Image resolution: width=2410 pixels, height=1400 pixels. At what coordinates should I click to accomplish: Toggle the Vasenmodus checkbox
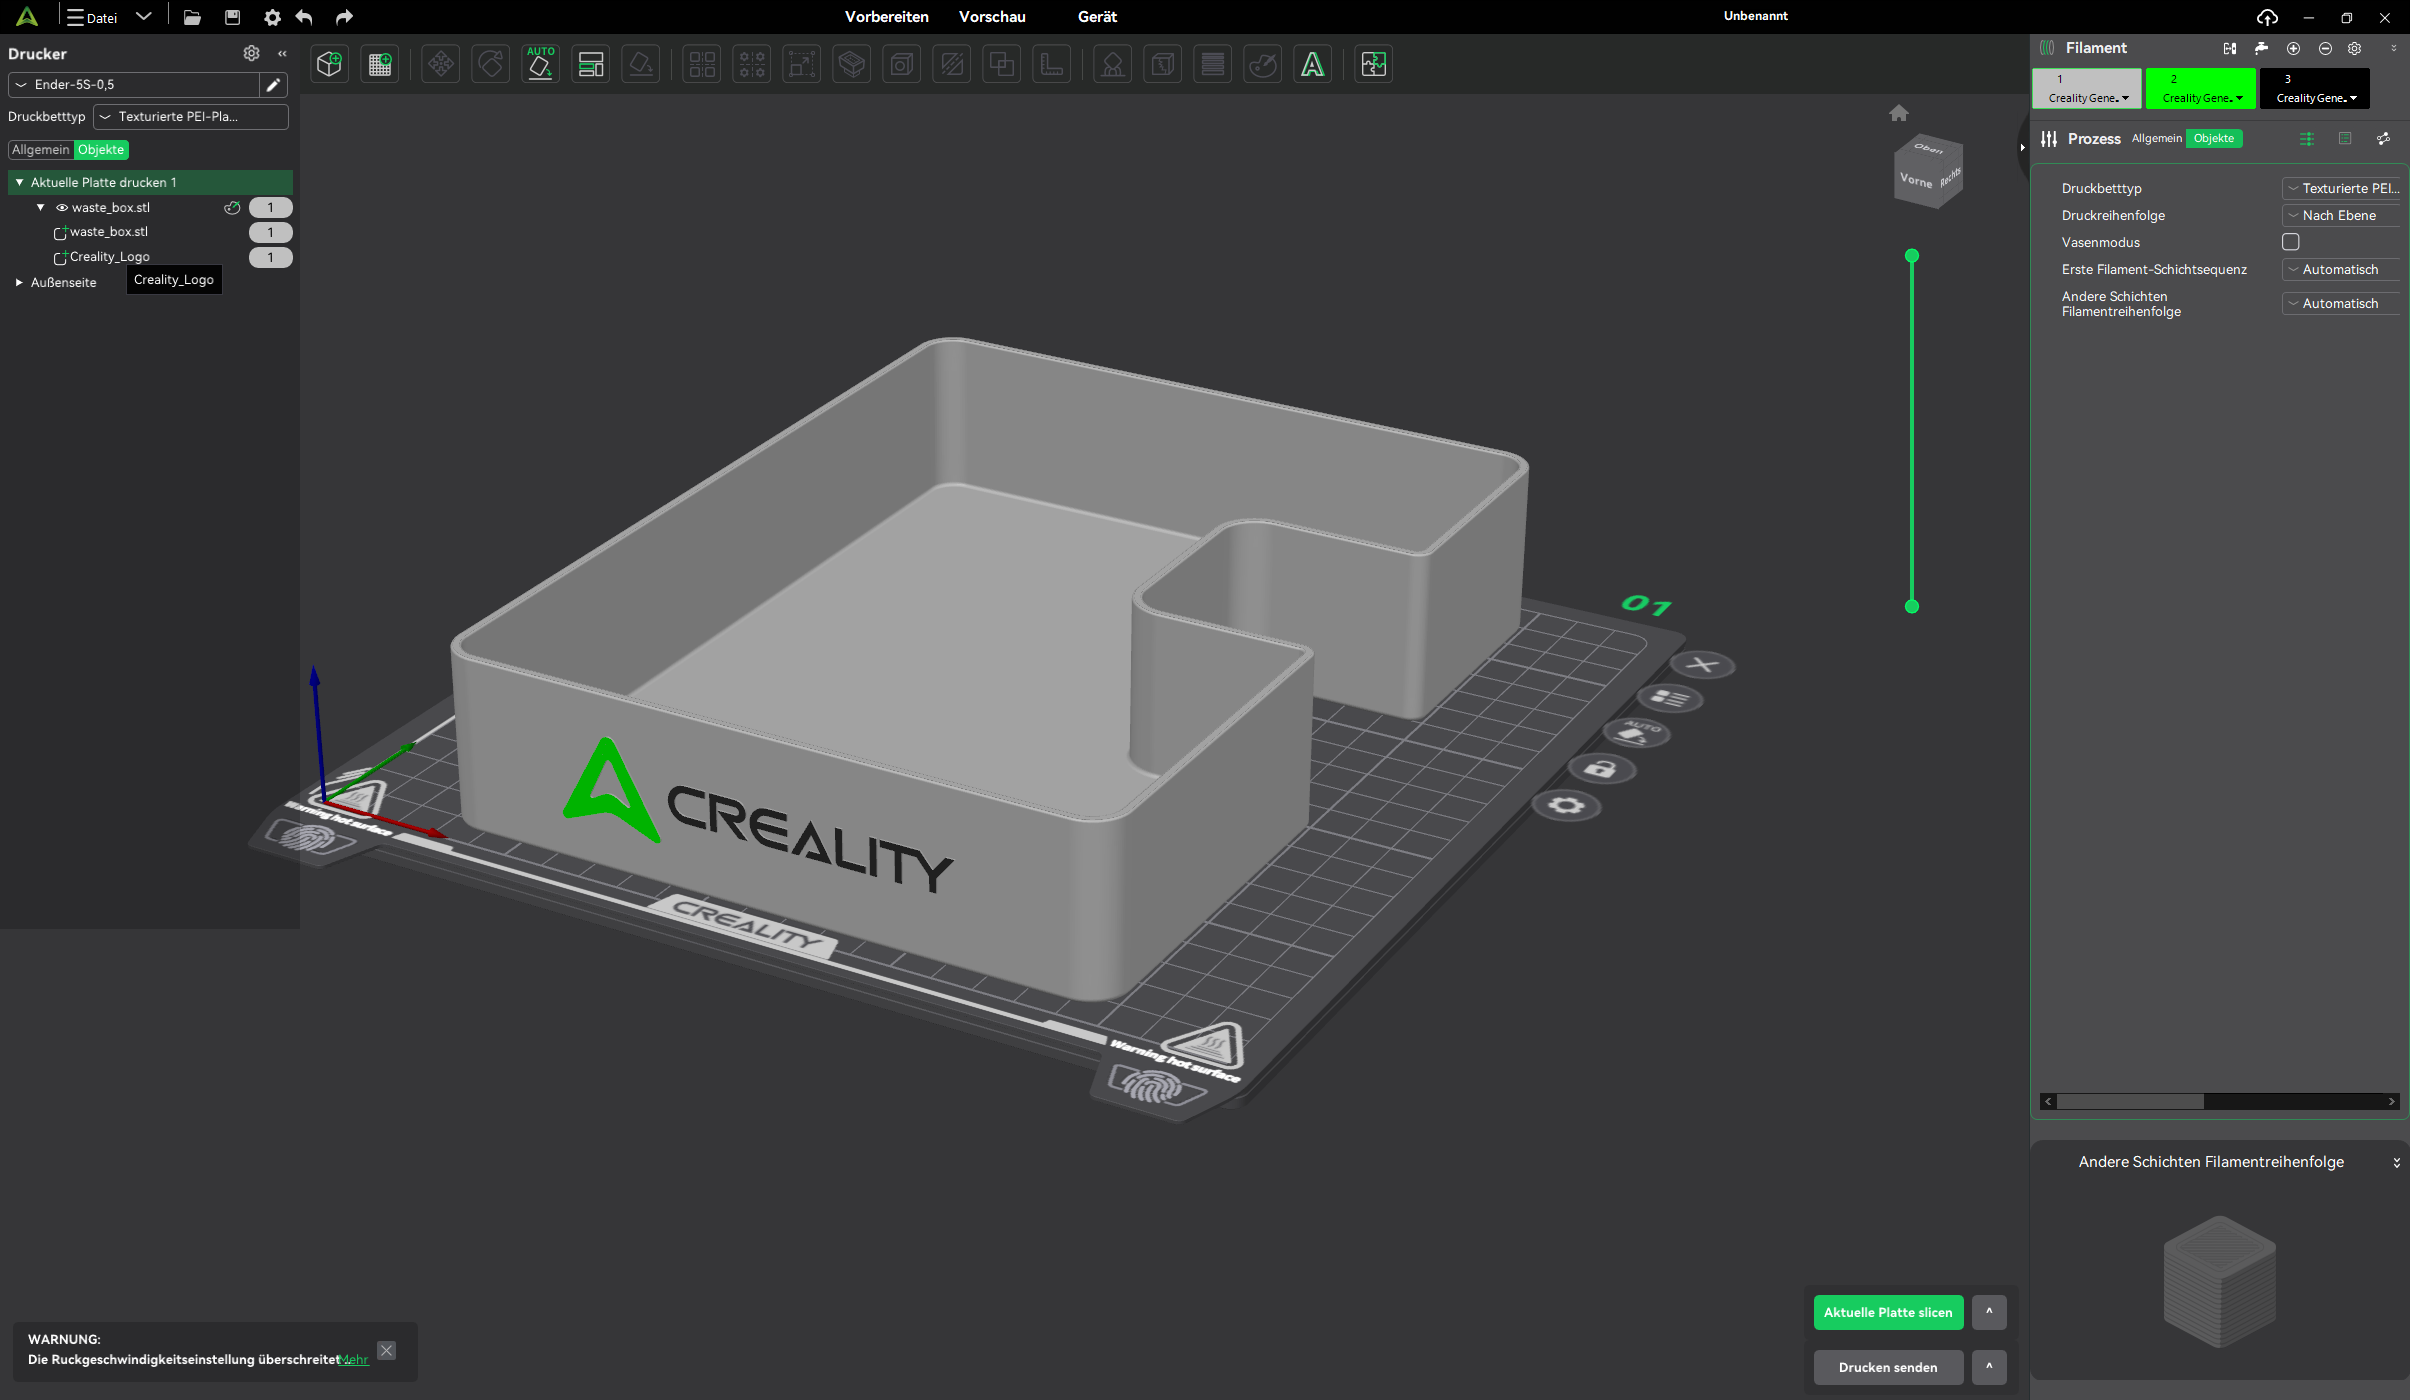click(2291, 242)
